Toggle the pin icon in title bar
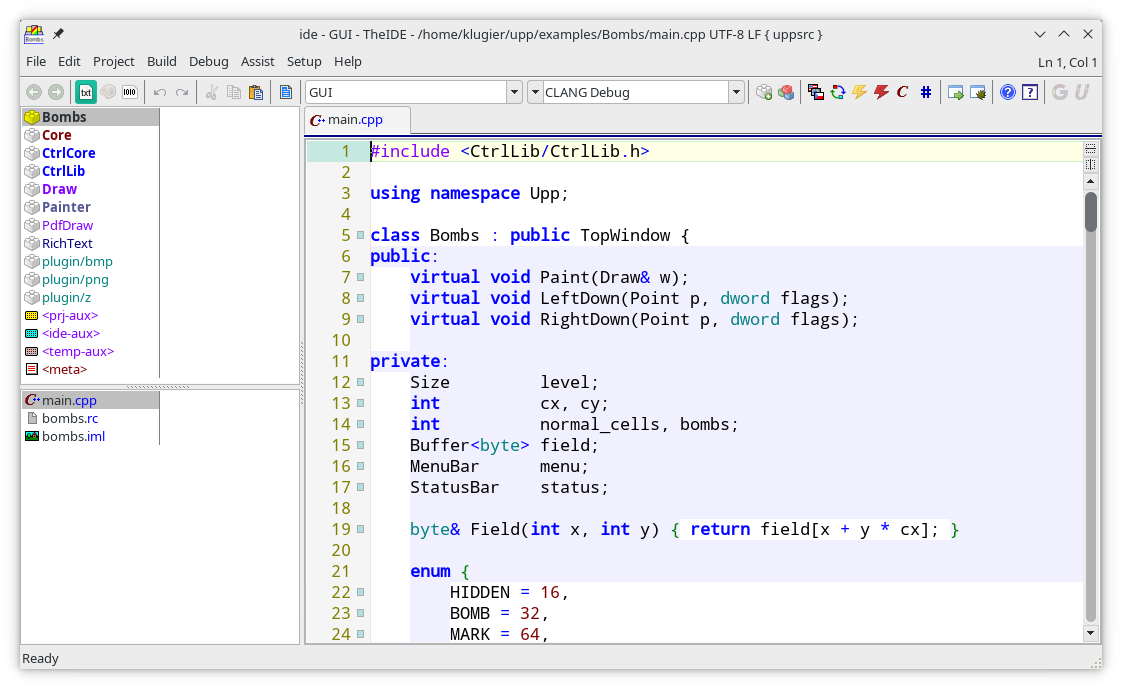 point(58,34)
